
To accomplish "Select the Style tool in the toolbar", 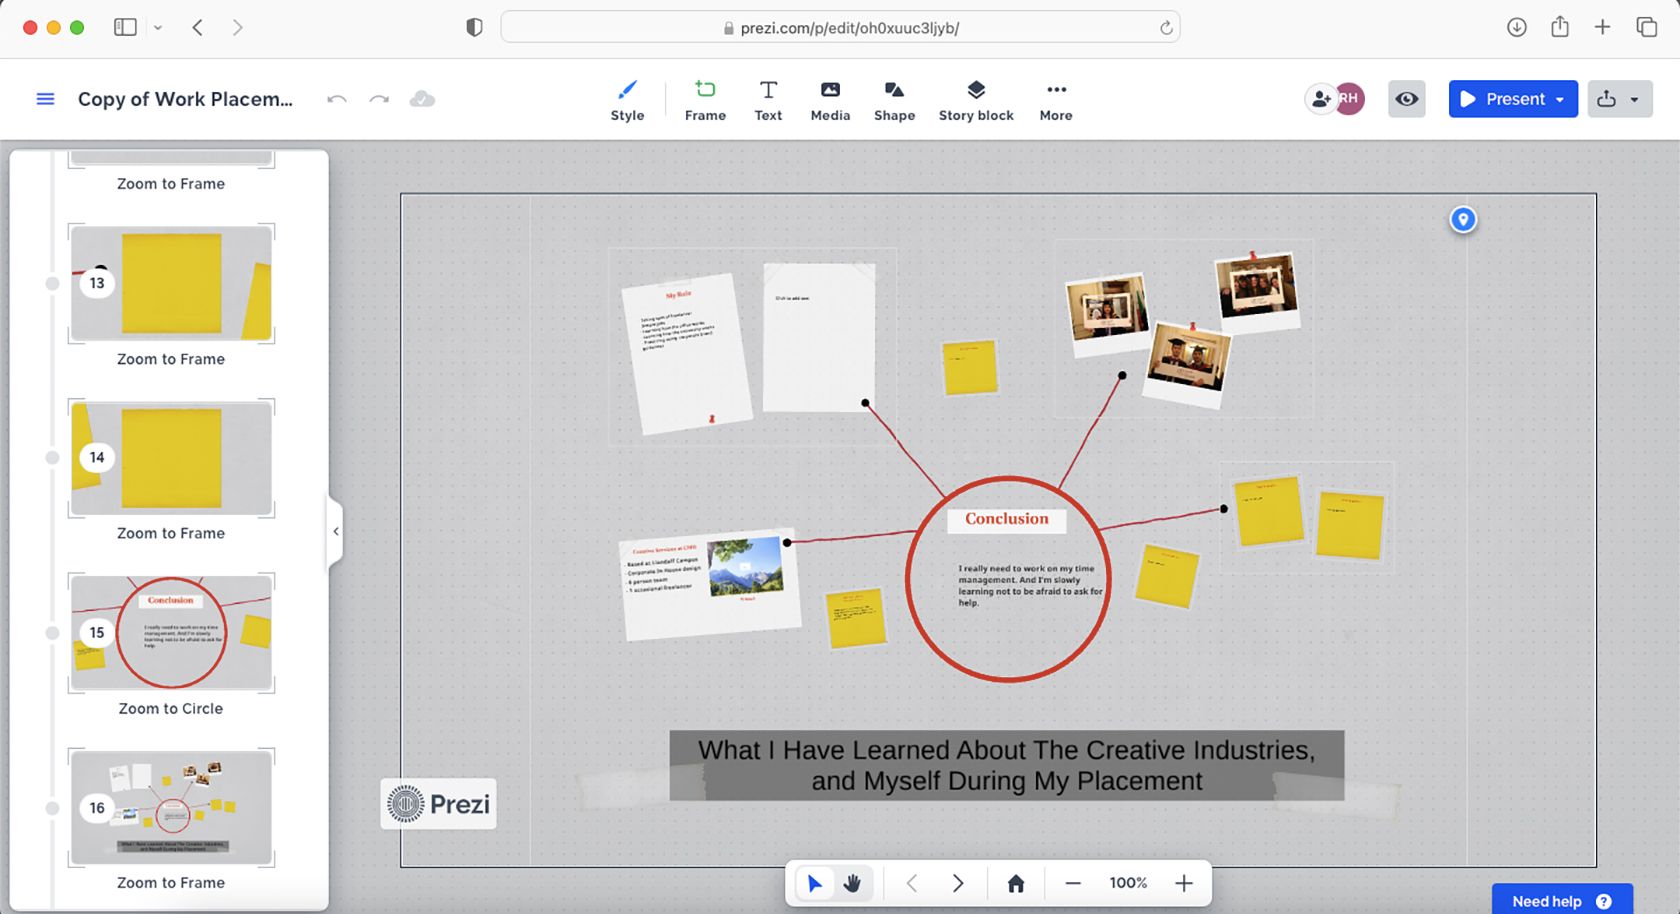I will pos(627,99).
